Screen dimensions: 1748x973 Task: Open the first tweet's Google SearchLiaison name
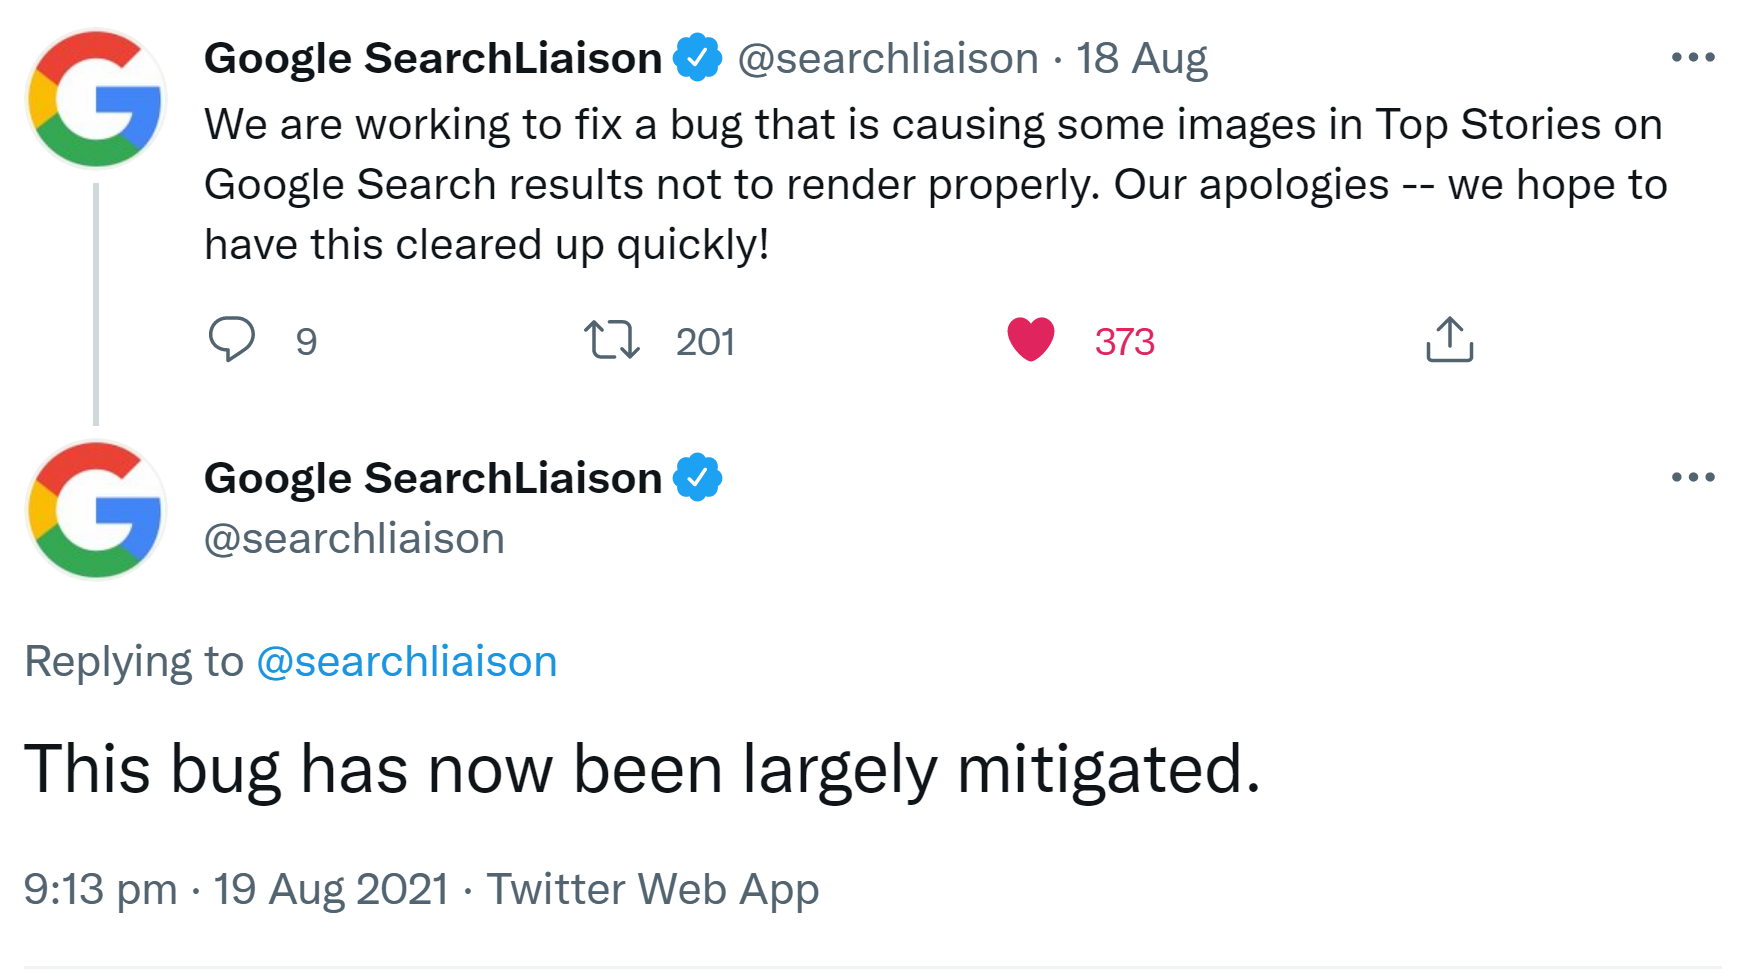pos(432,58)
